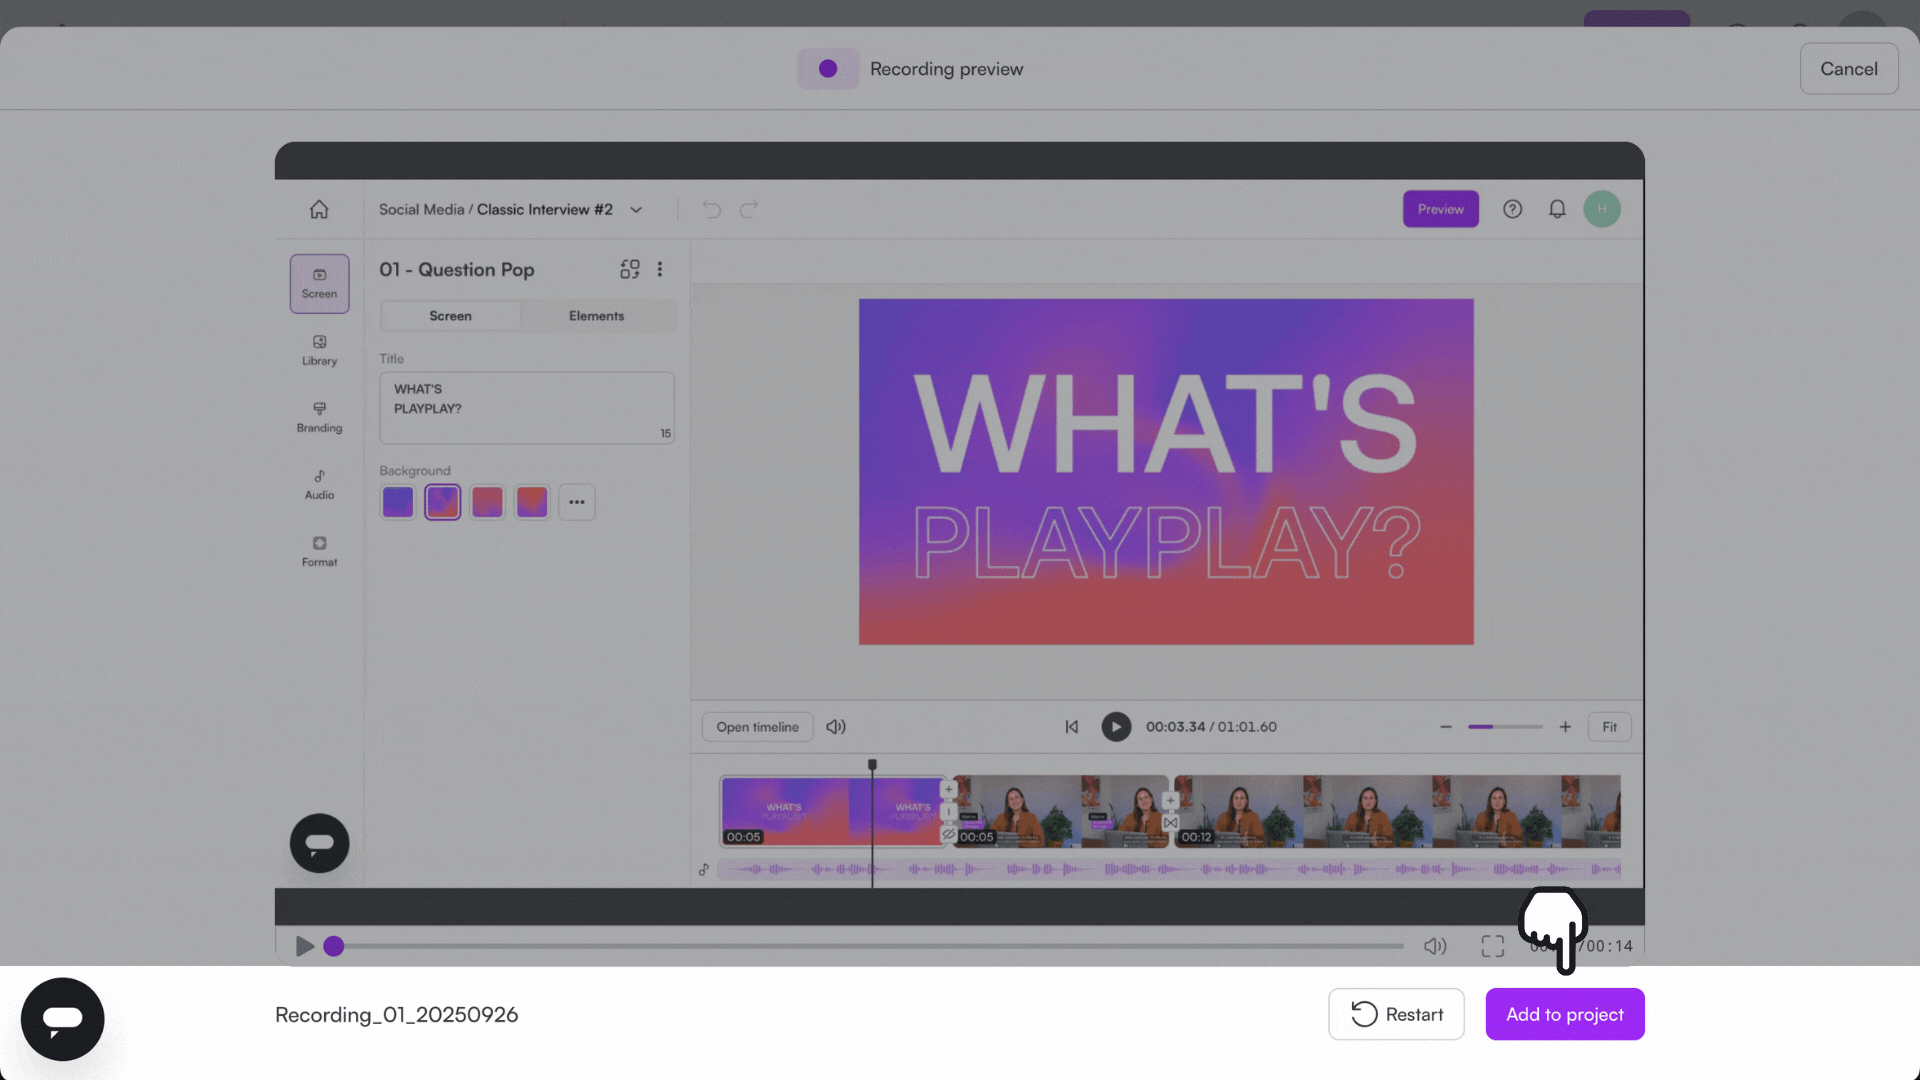Select the Library sidebar icon
This screenshot has width=1920, height=1080.
319,350
